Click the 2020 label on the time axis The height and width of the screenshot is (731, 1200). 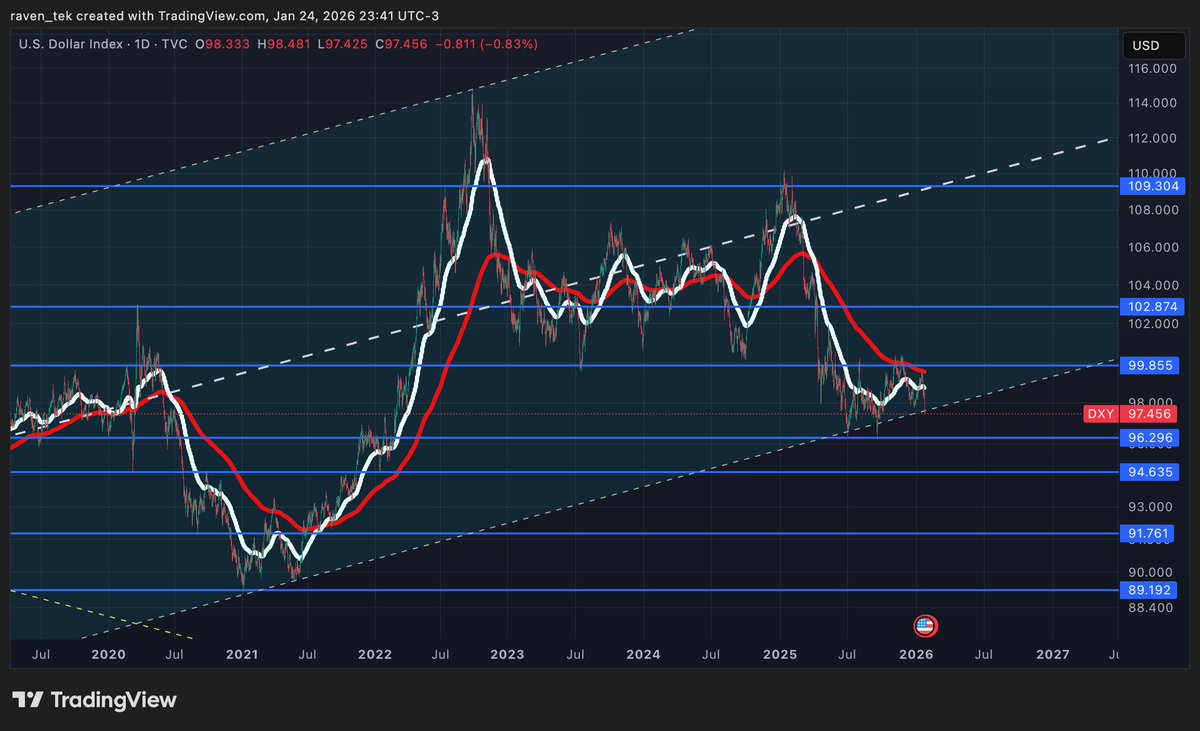pyautogui.click(x=108, y=655)
